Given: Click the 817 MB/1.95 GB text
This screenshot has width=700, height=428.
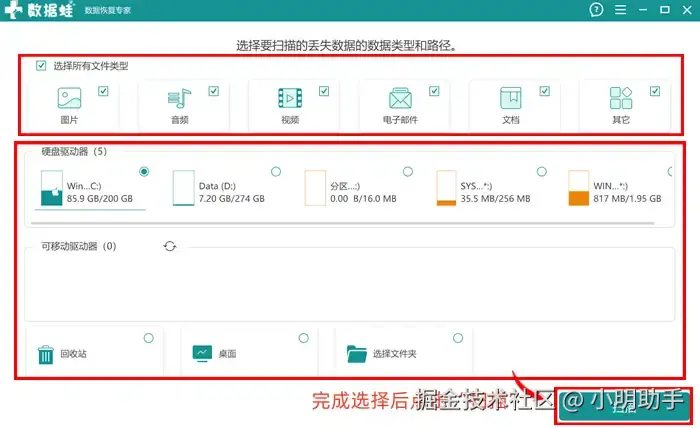Looking at the screenshot, I should point(627,199).
